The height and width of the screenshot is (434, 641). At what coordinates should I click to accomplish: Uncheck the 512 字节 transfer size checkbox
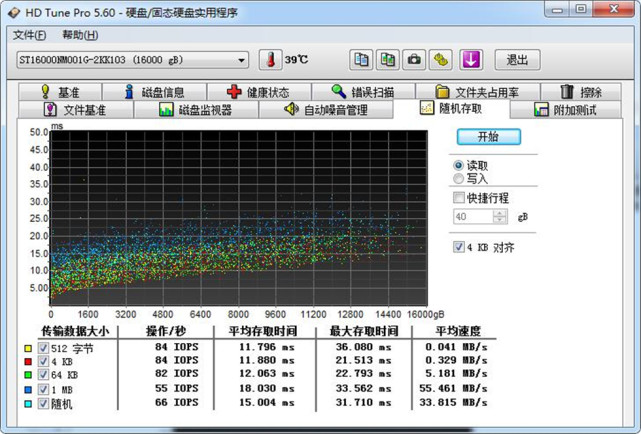click(43, 348)
